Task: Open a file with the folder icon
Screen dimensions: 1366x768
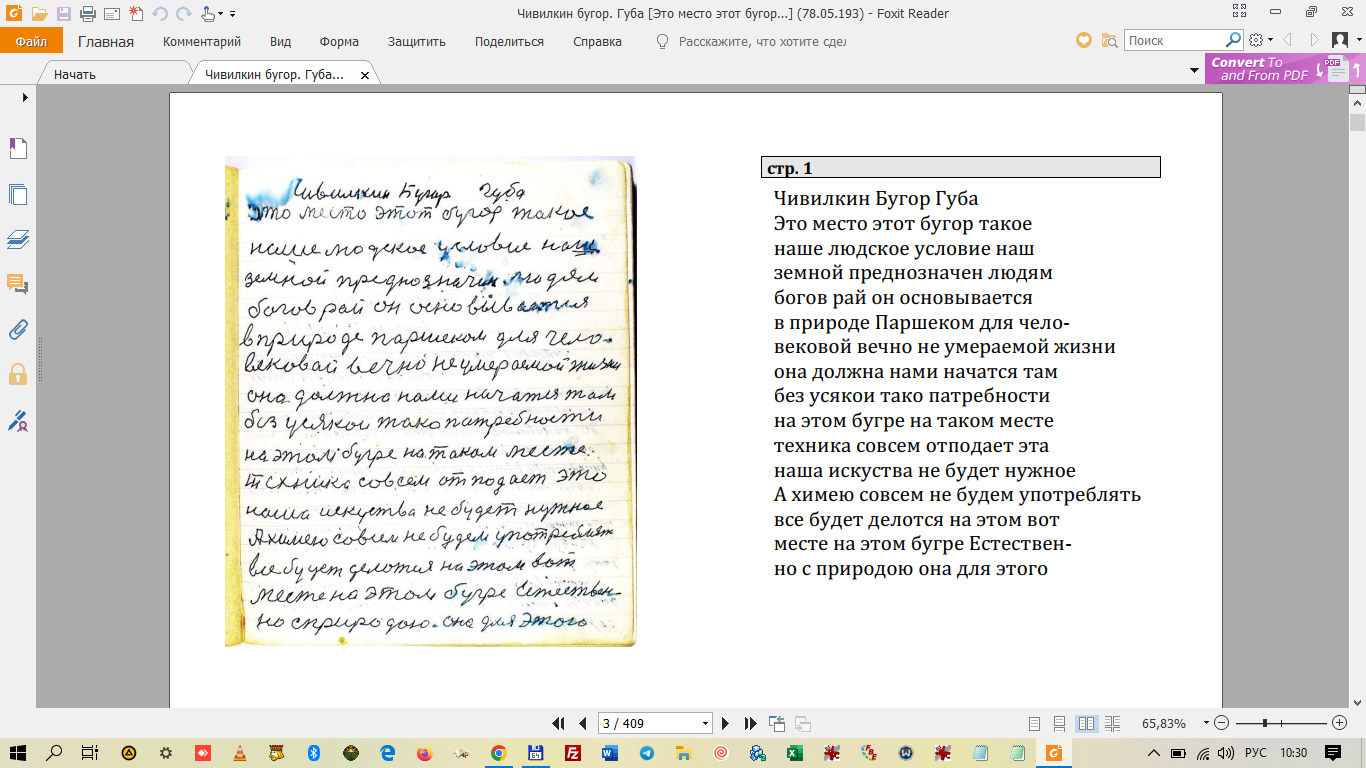Action: point(40,14)
